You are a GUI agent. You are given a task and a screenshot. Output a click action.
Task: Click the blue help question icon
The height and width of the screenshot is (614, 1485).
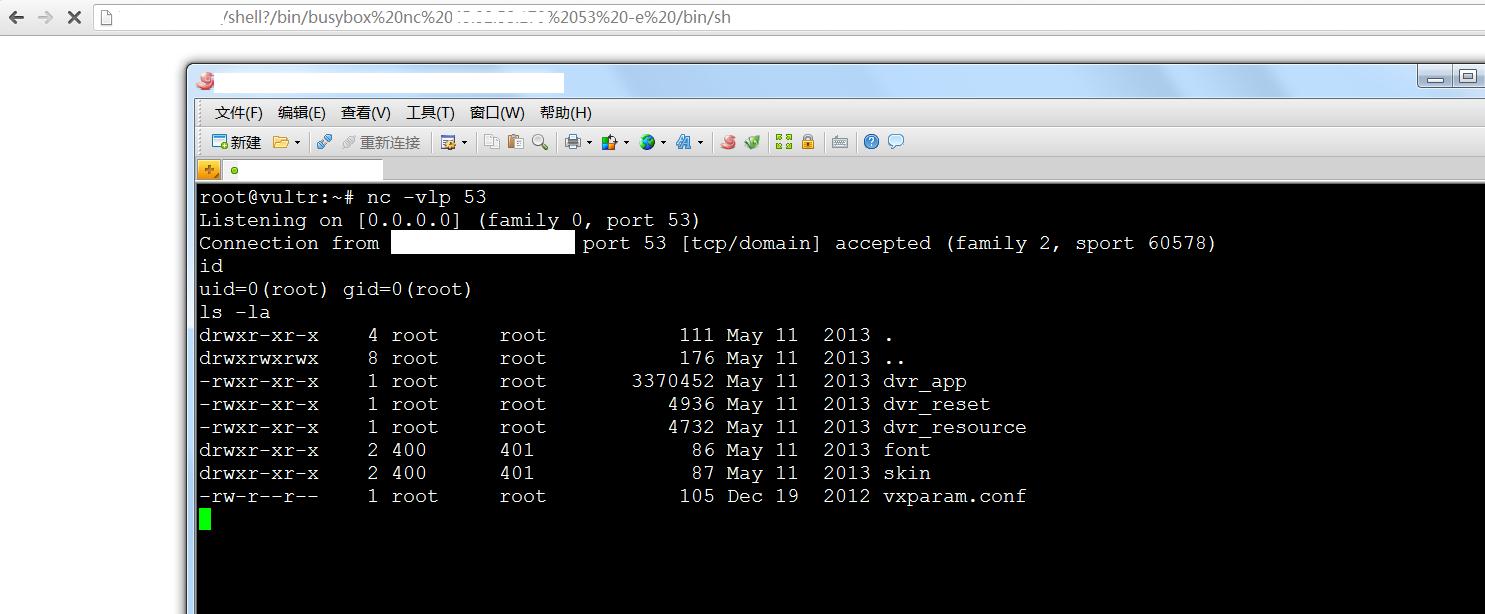(x=871, y=142)
